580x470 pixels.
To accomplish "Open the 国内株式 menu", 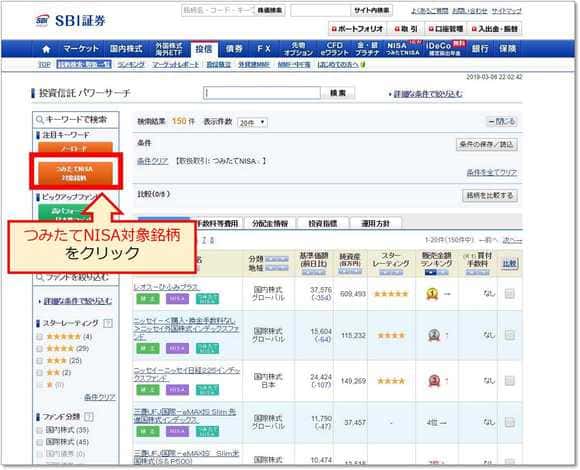I will [126, 49].
